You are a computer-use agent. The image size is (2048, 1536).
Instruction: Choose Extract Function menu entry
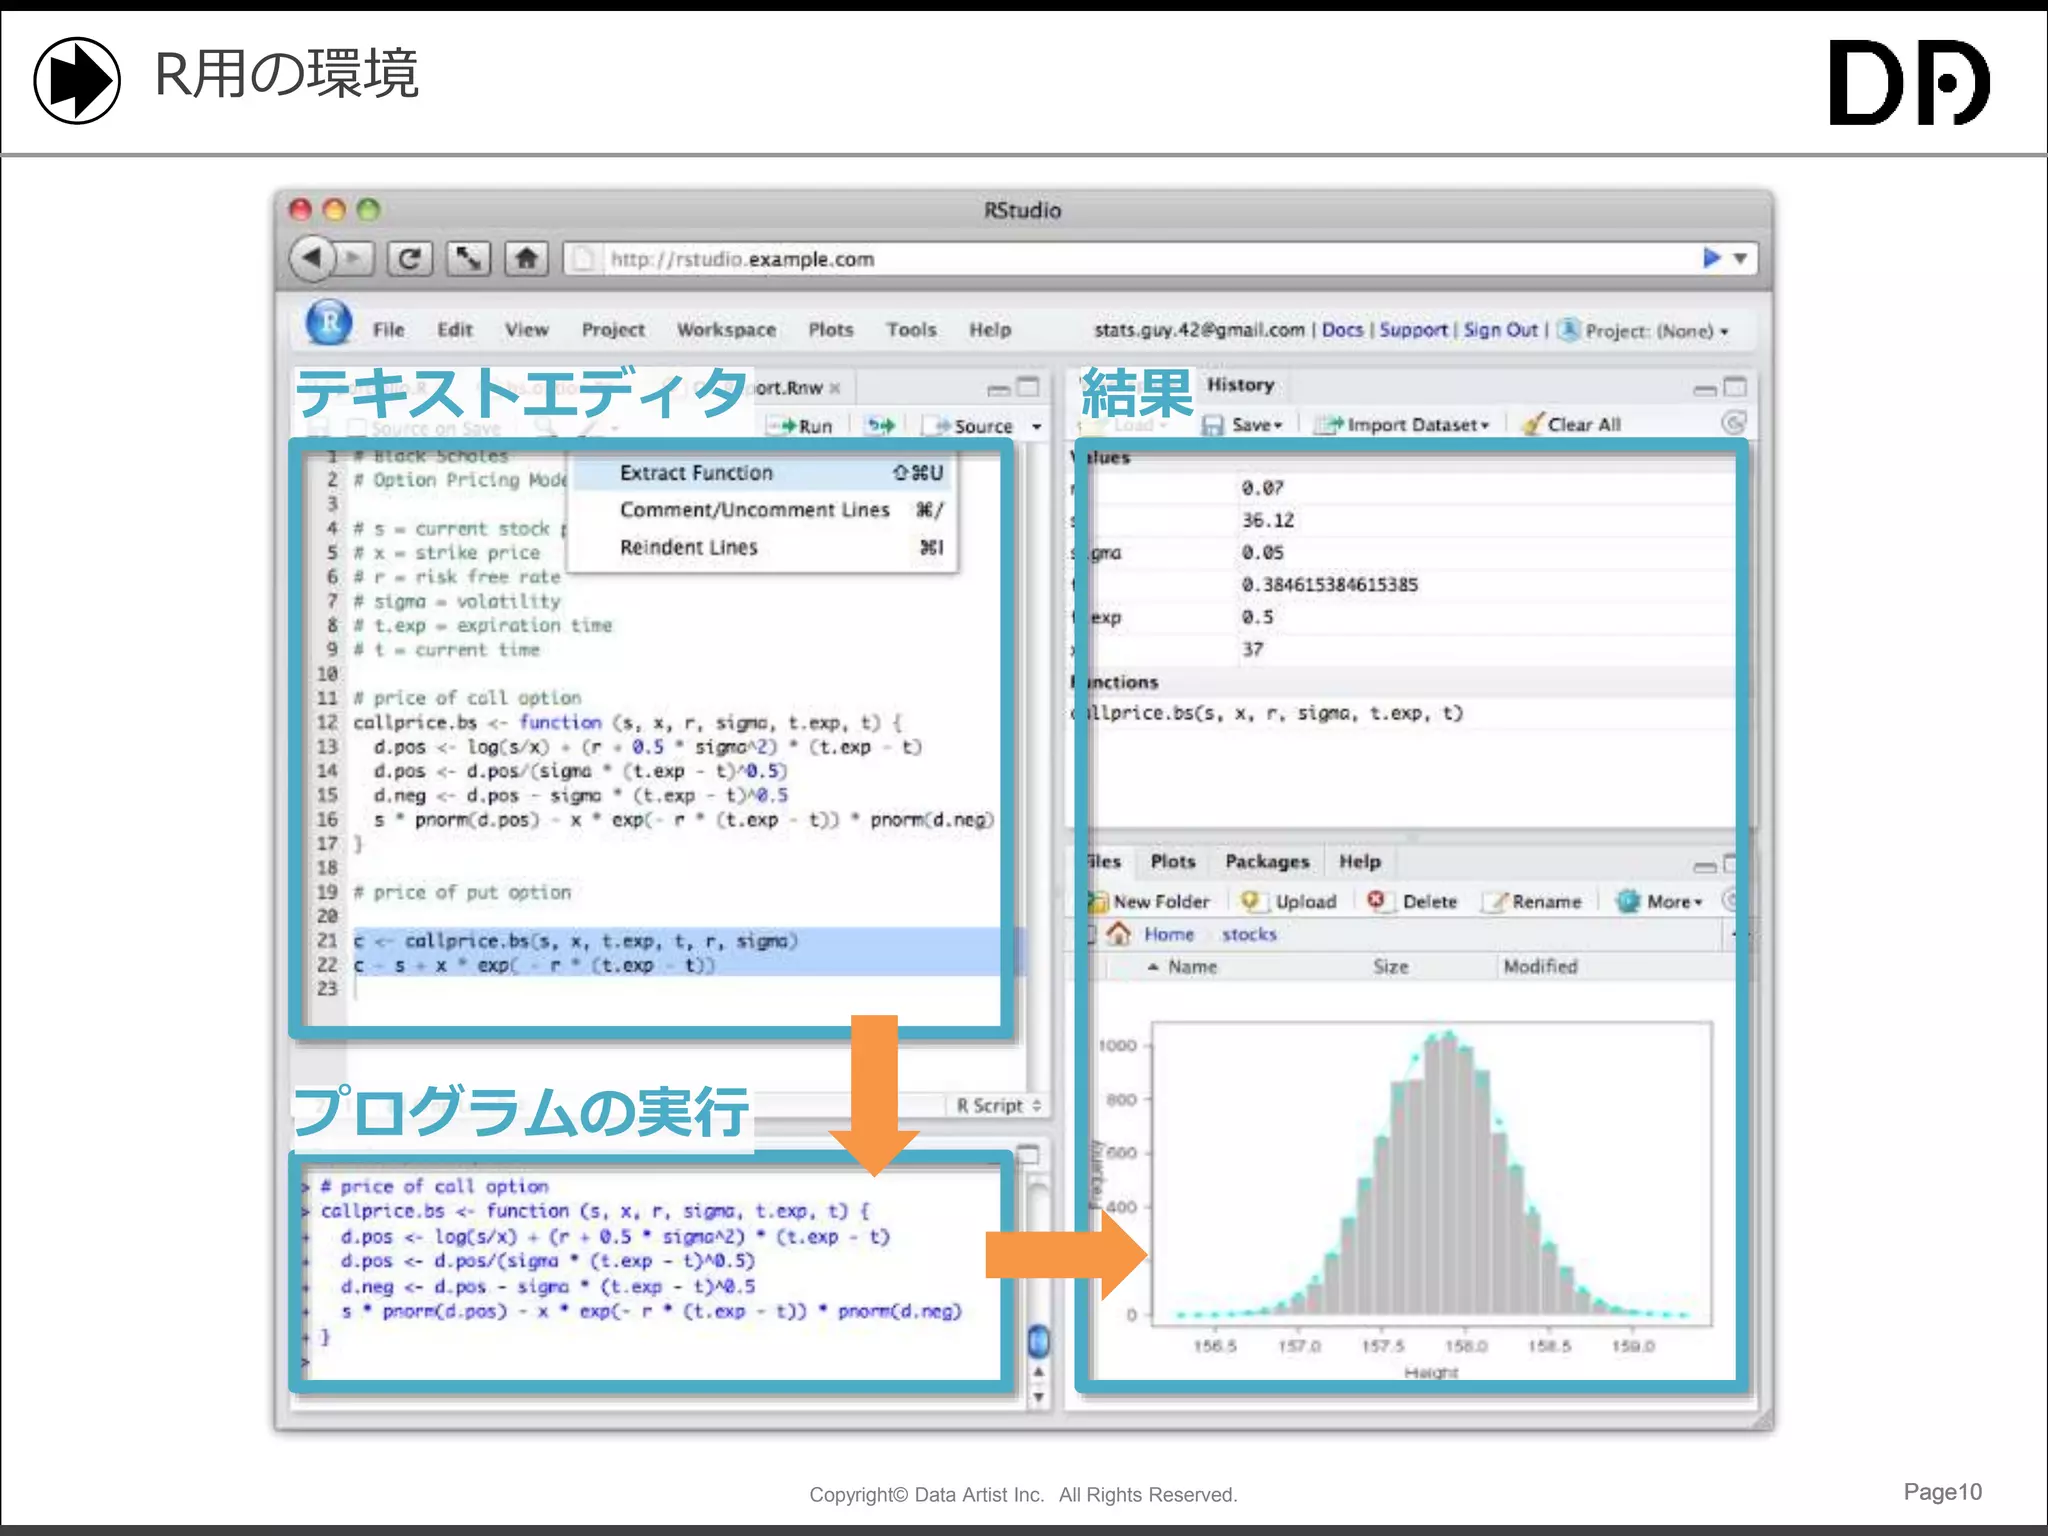point(697,473)
